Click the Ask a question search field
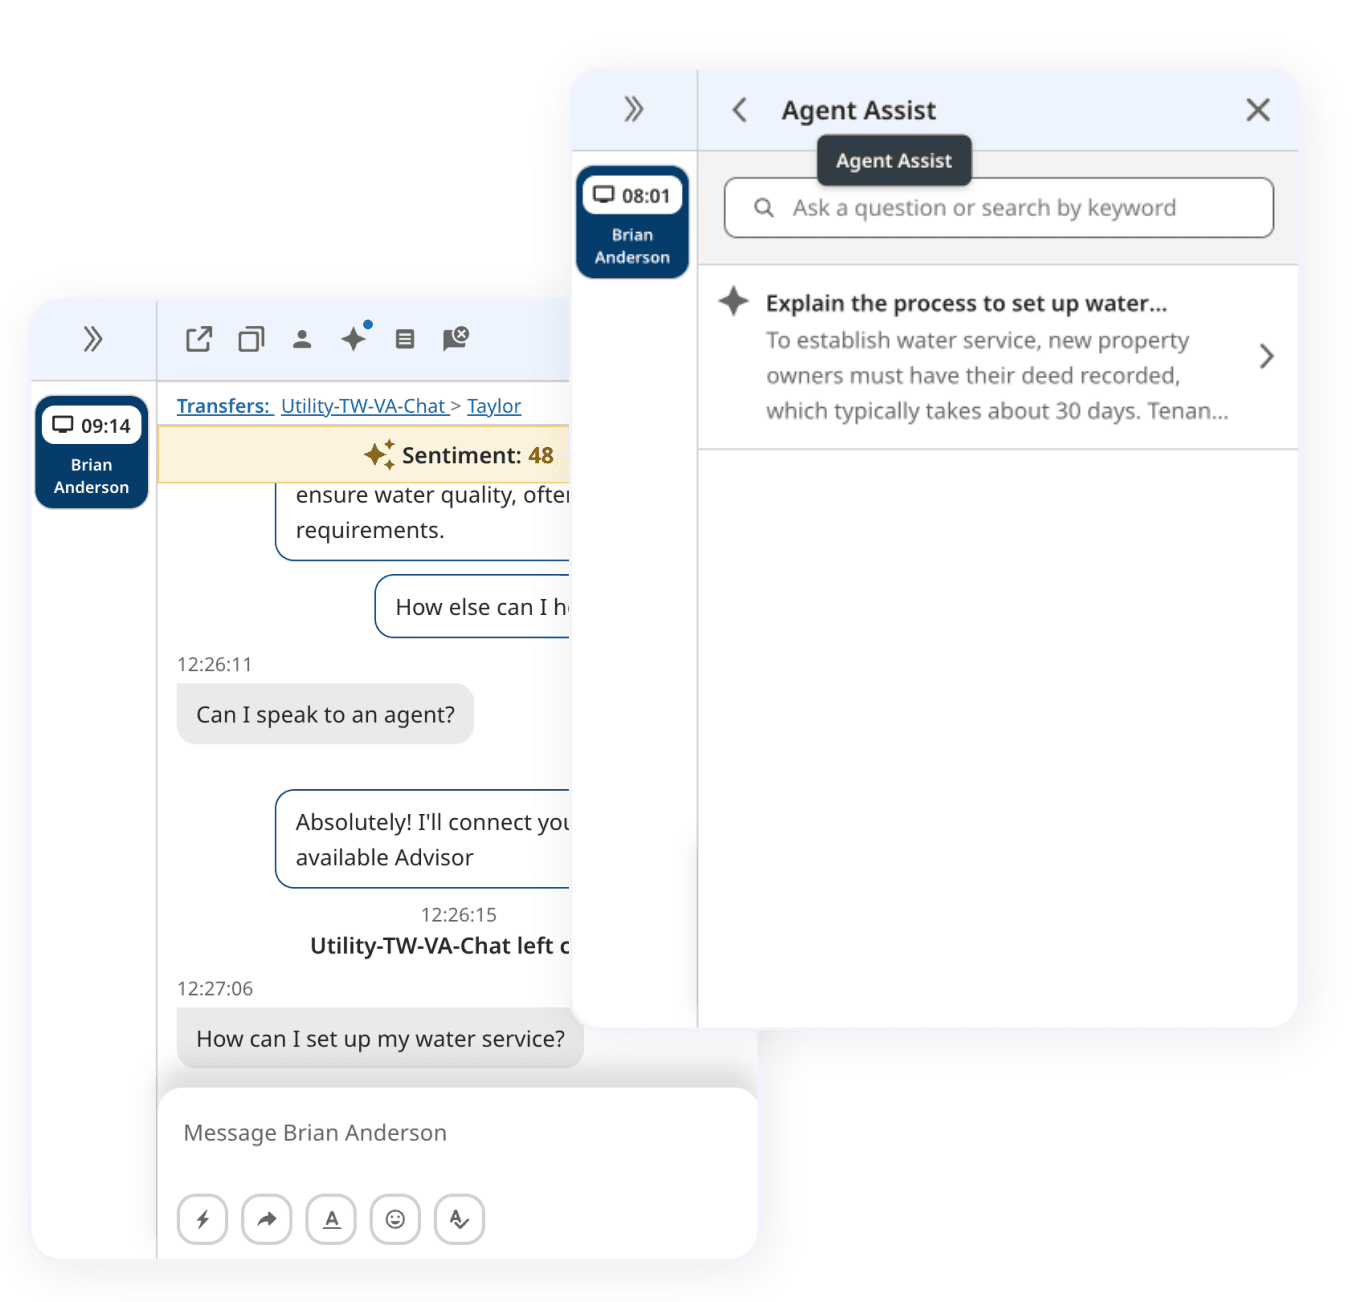The image size is (1370, 1302). click(1000, 208)
